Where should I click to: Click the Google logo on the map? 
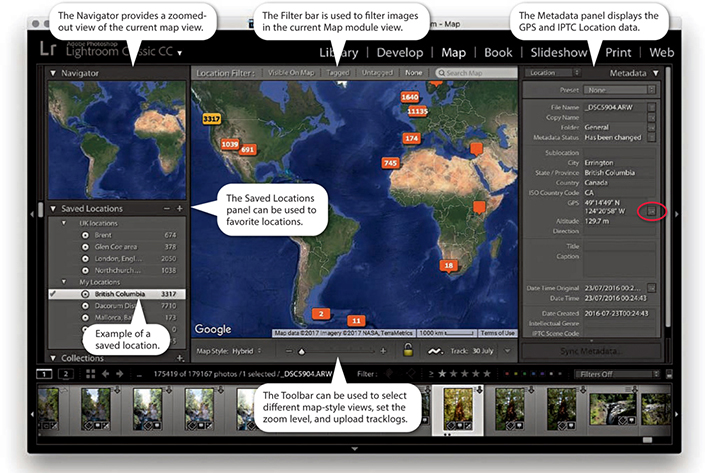pos(213,329)
